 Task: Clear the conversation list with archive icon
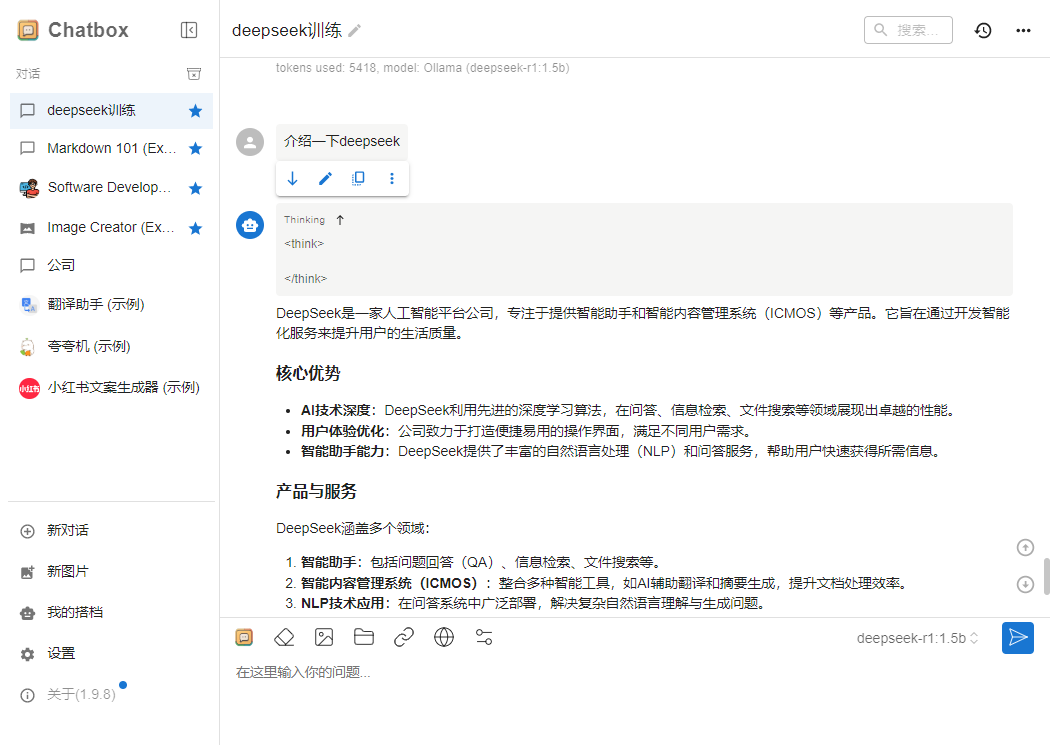[x=194, y=74]
